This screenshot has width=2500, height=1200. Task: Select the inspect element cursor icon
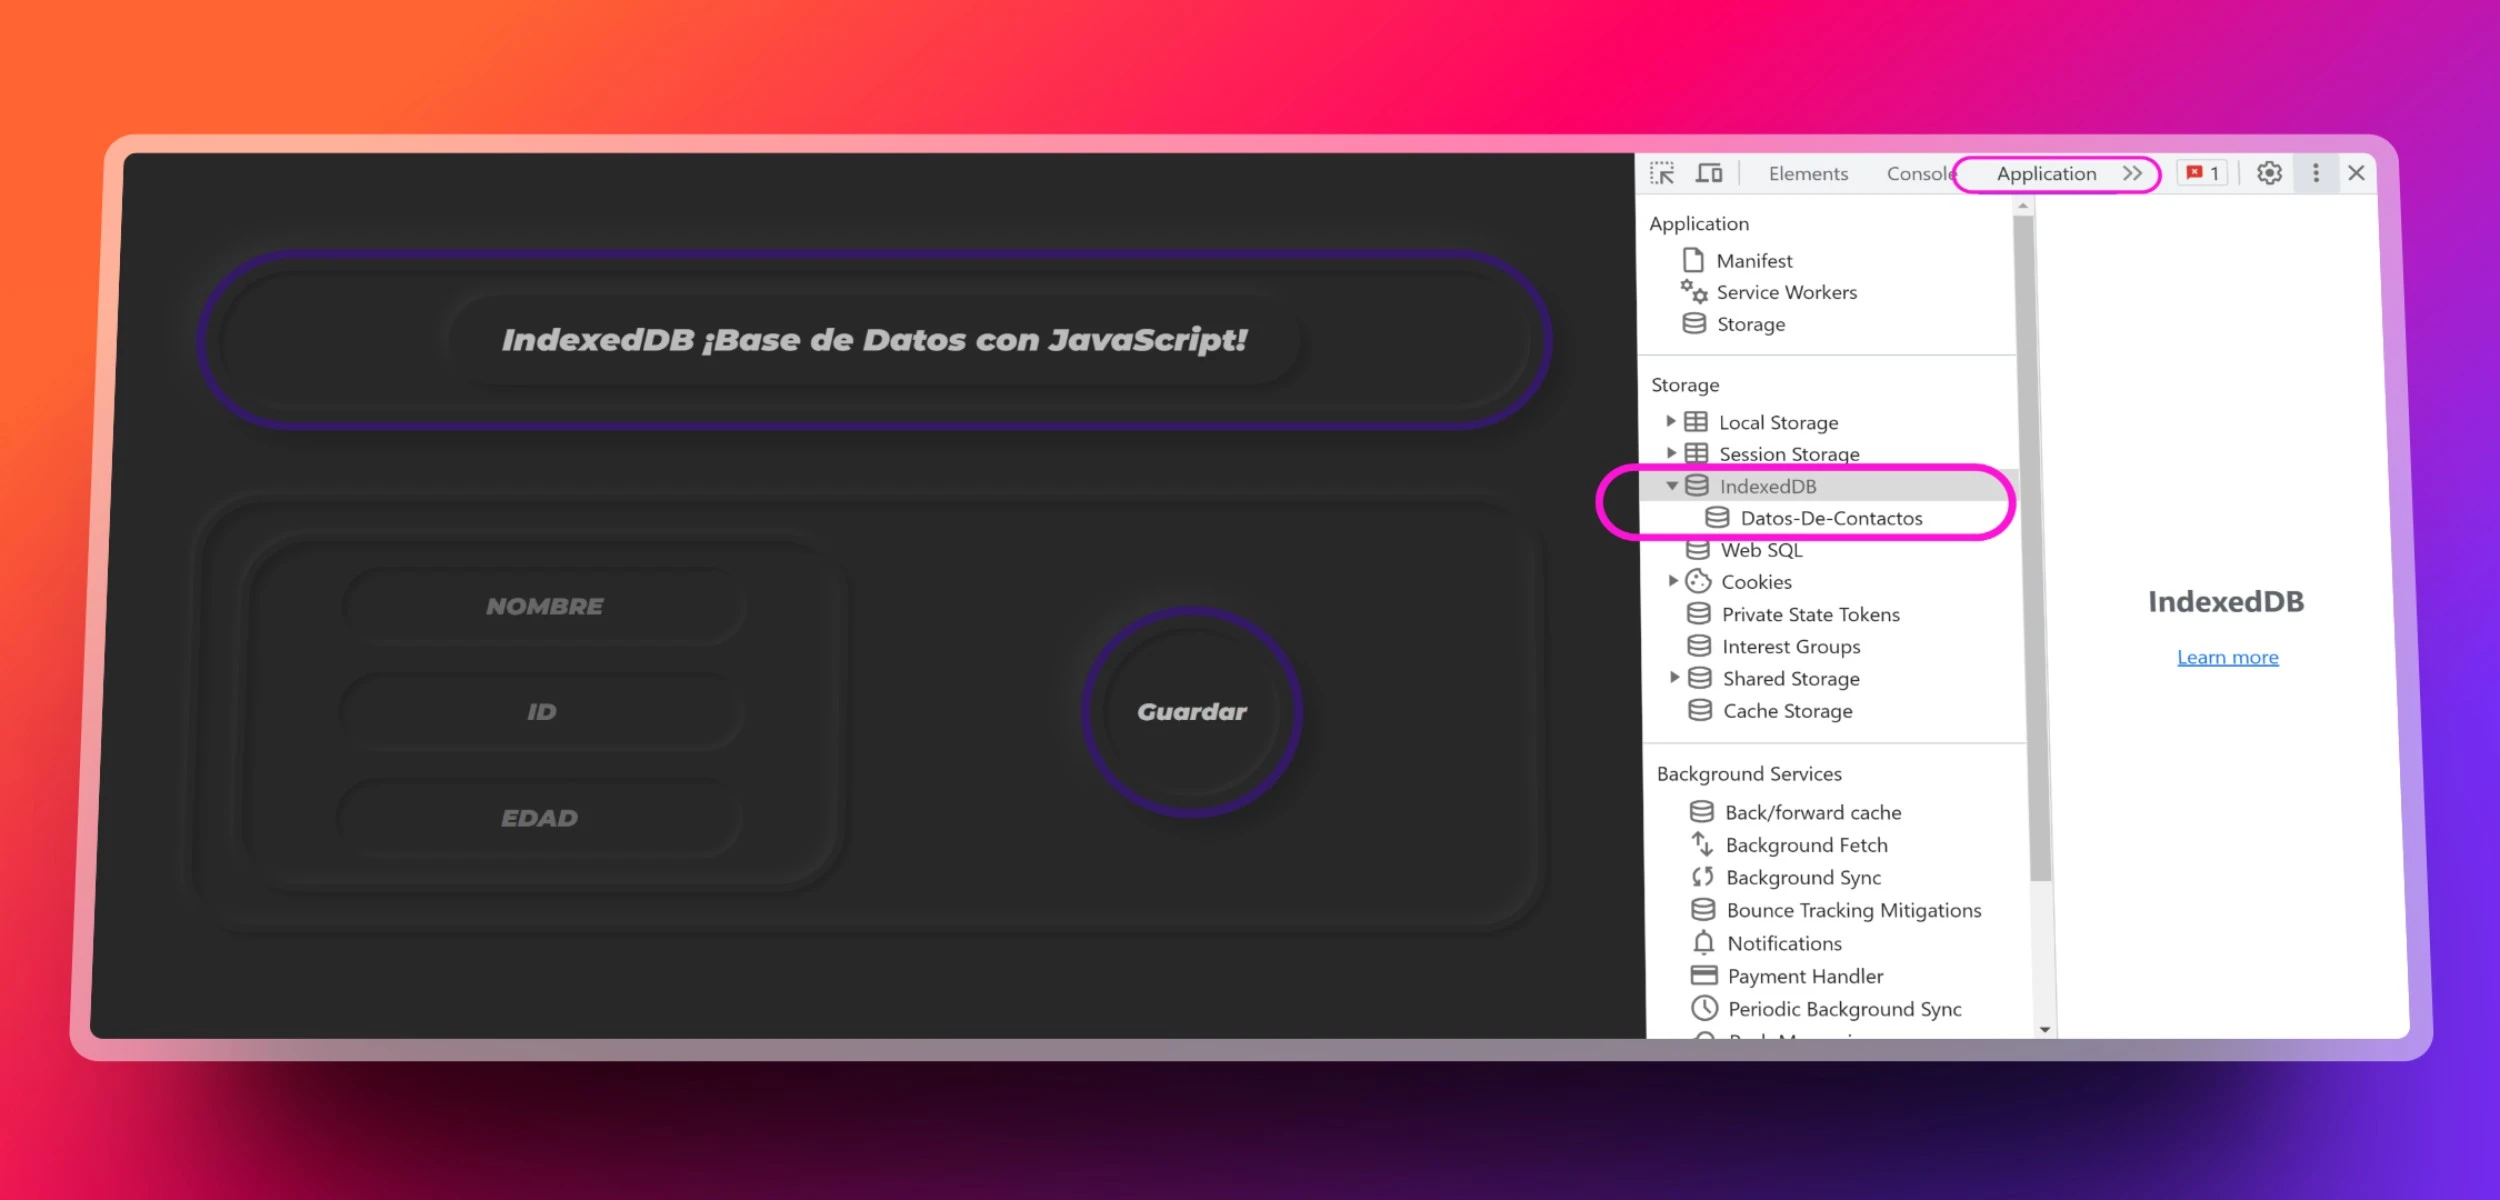pos(1663,173)
